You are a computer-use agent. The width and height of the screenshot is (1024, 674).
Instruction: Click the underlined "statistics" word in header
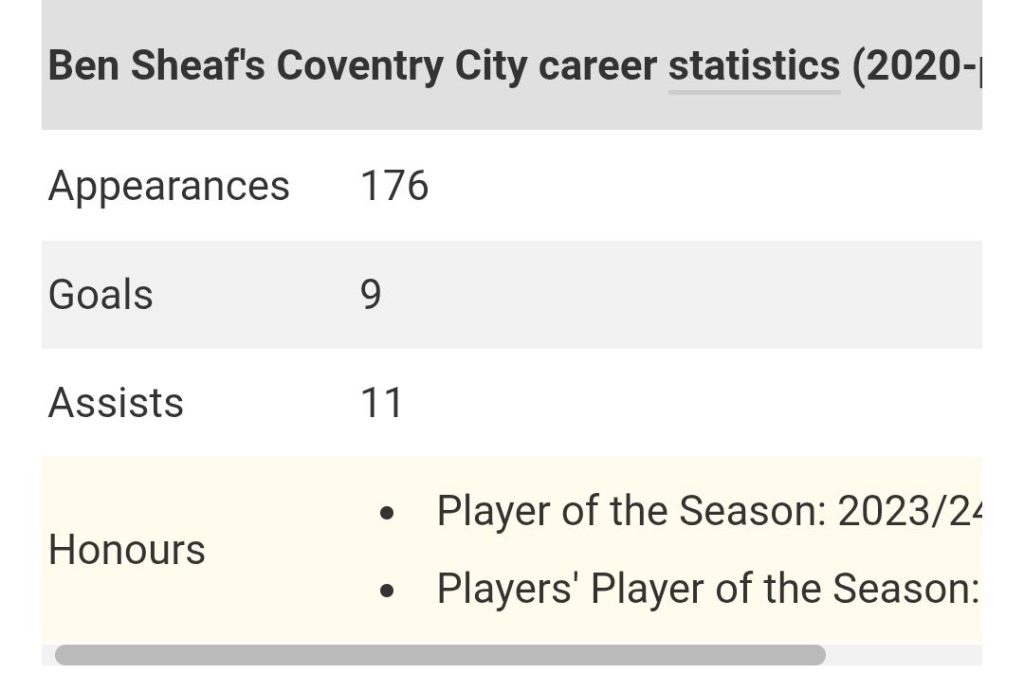754,67
